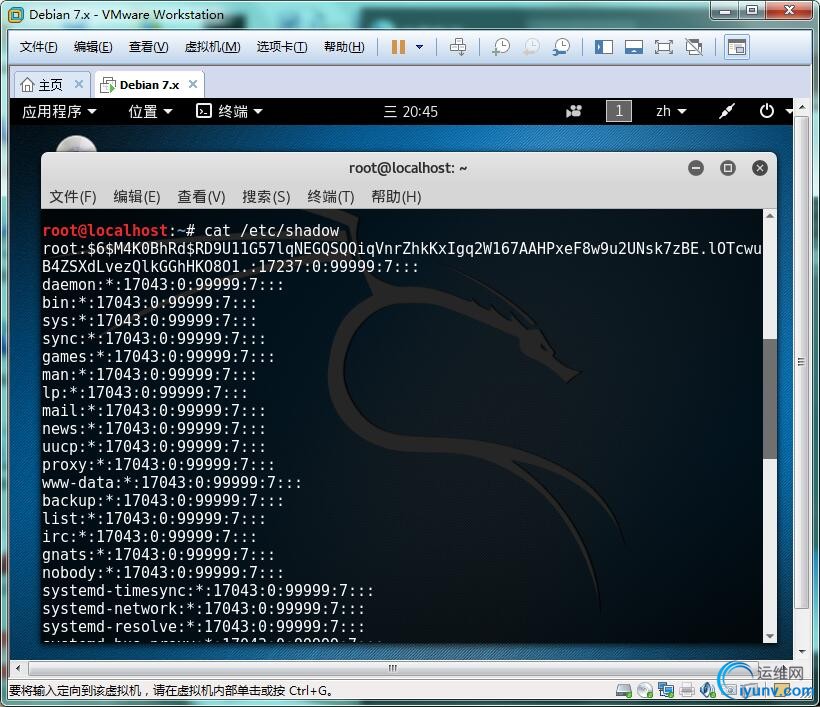Open terminal 终端(T) menu
Screen dimensions: 820x707
point(331,197)
